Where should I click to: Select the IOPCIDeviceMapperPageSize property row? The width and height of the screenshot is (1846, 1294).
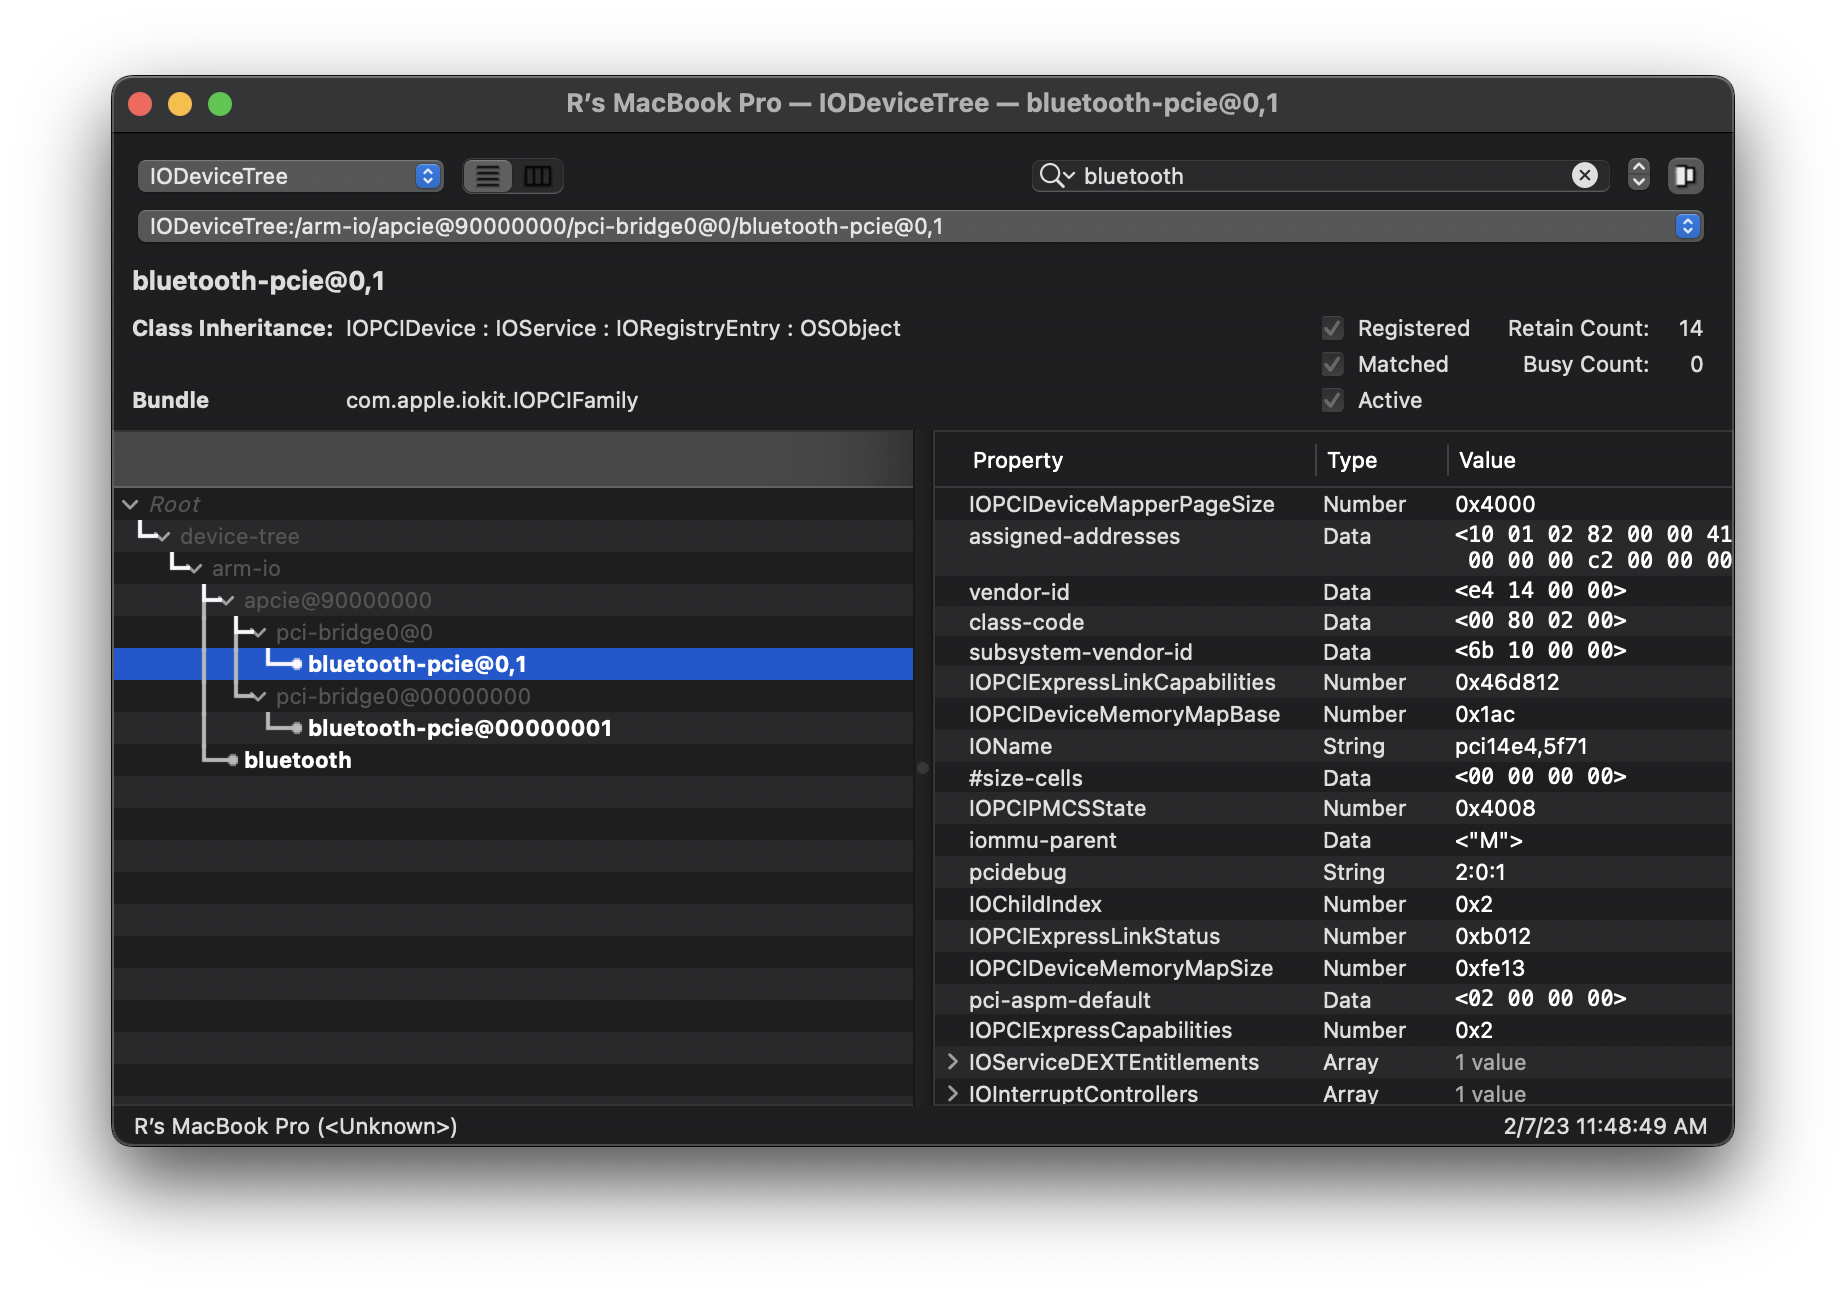(1333, 504)
